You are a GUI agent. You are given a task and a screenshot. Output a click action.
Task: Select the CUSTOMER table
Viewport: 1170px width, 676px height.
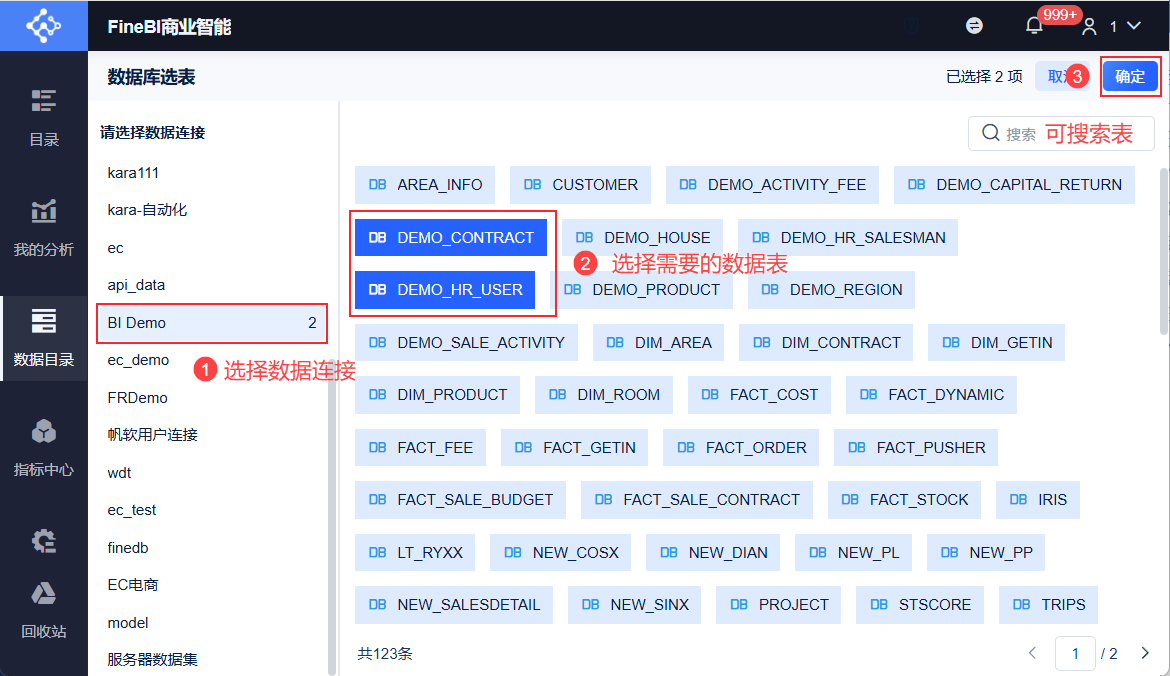click(x=580, y=184)
